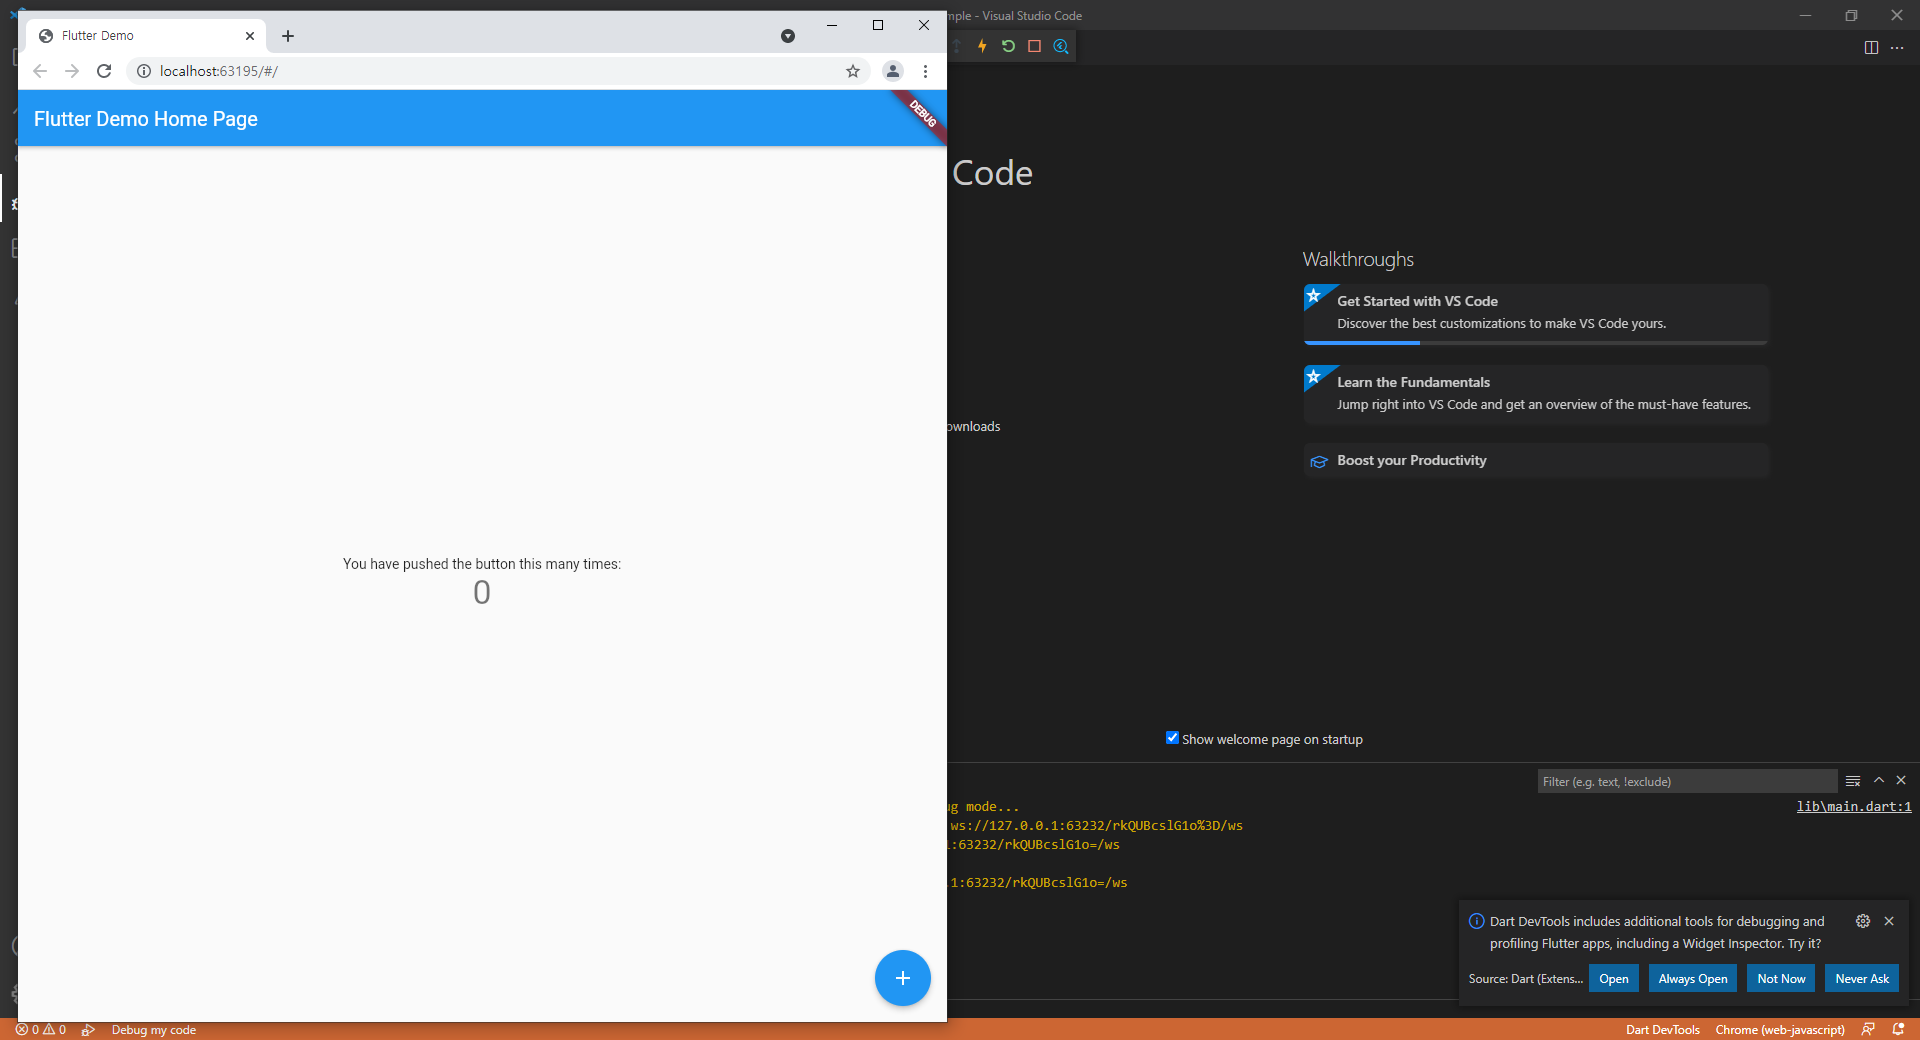
Task: Open the notifications bell in status bar
Action: coord(1898,1030)
